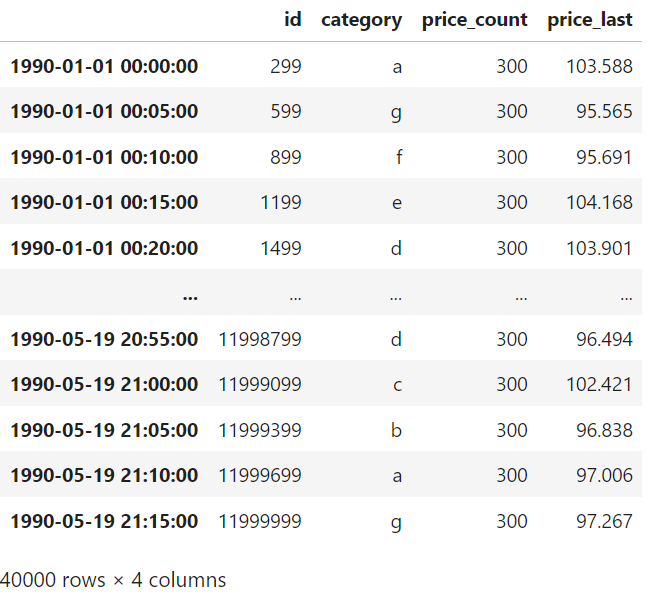Click the id column header

tap(291, 20)
